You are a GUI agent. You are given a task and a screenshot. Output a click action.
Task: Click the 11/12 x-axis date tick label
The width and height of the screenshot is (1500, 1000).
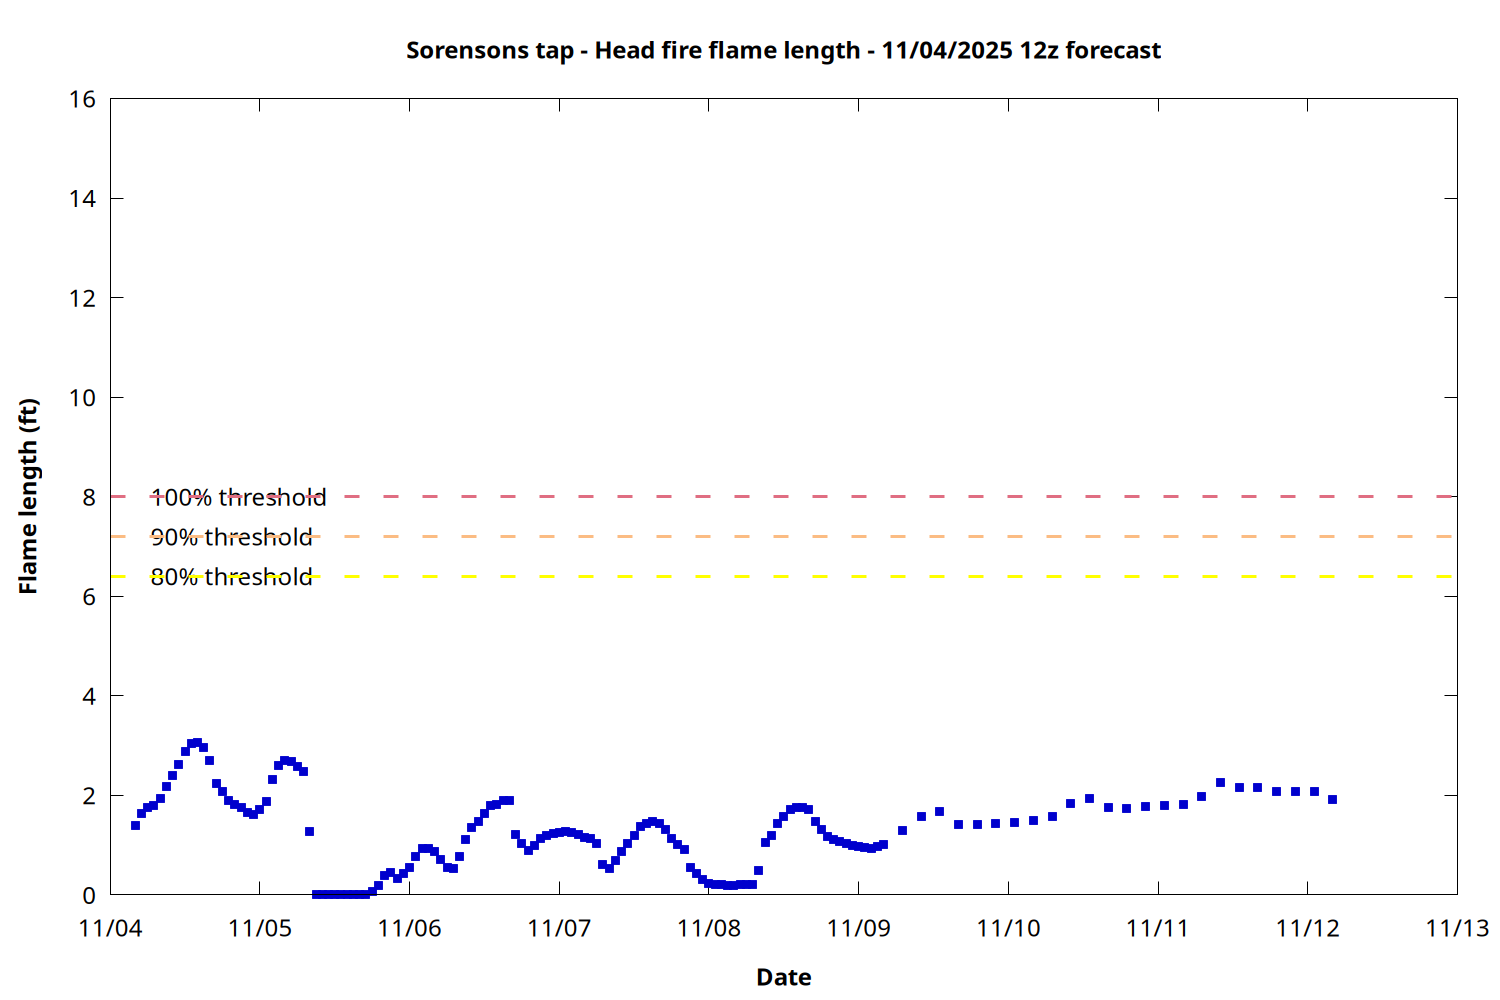[1307, 928]
